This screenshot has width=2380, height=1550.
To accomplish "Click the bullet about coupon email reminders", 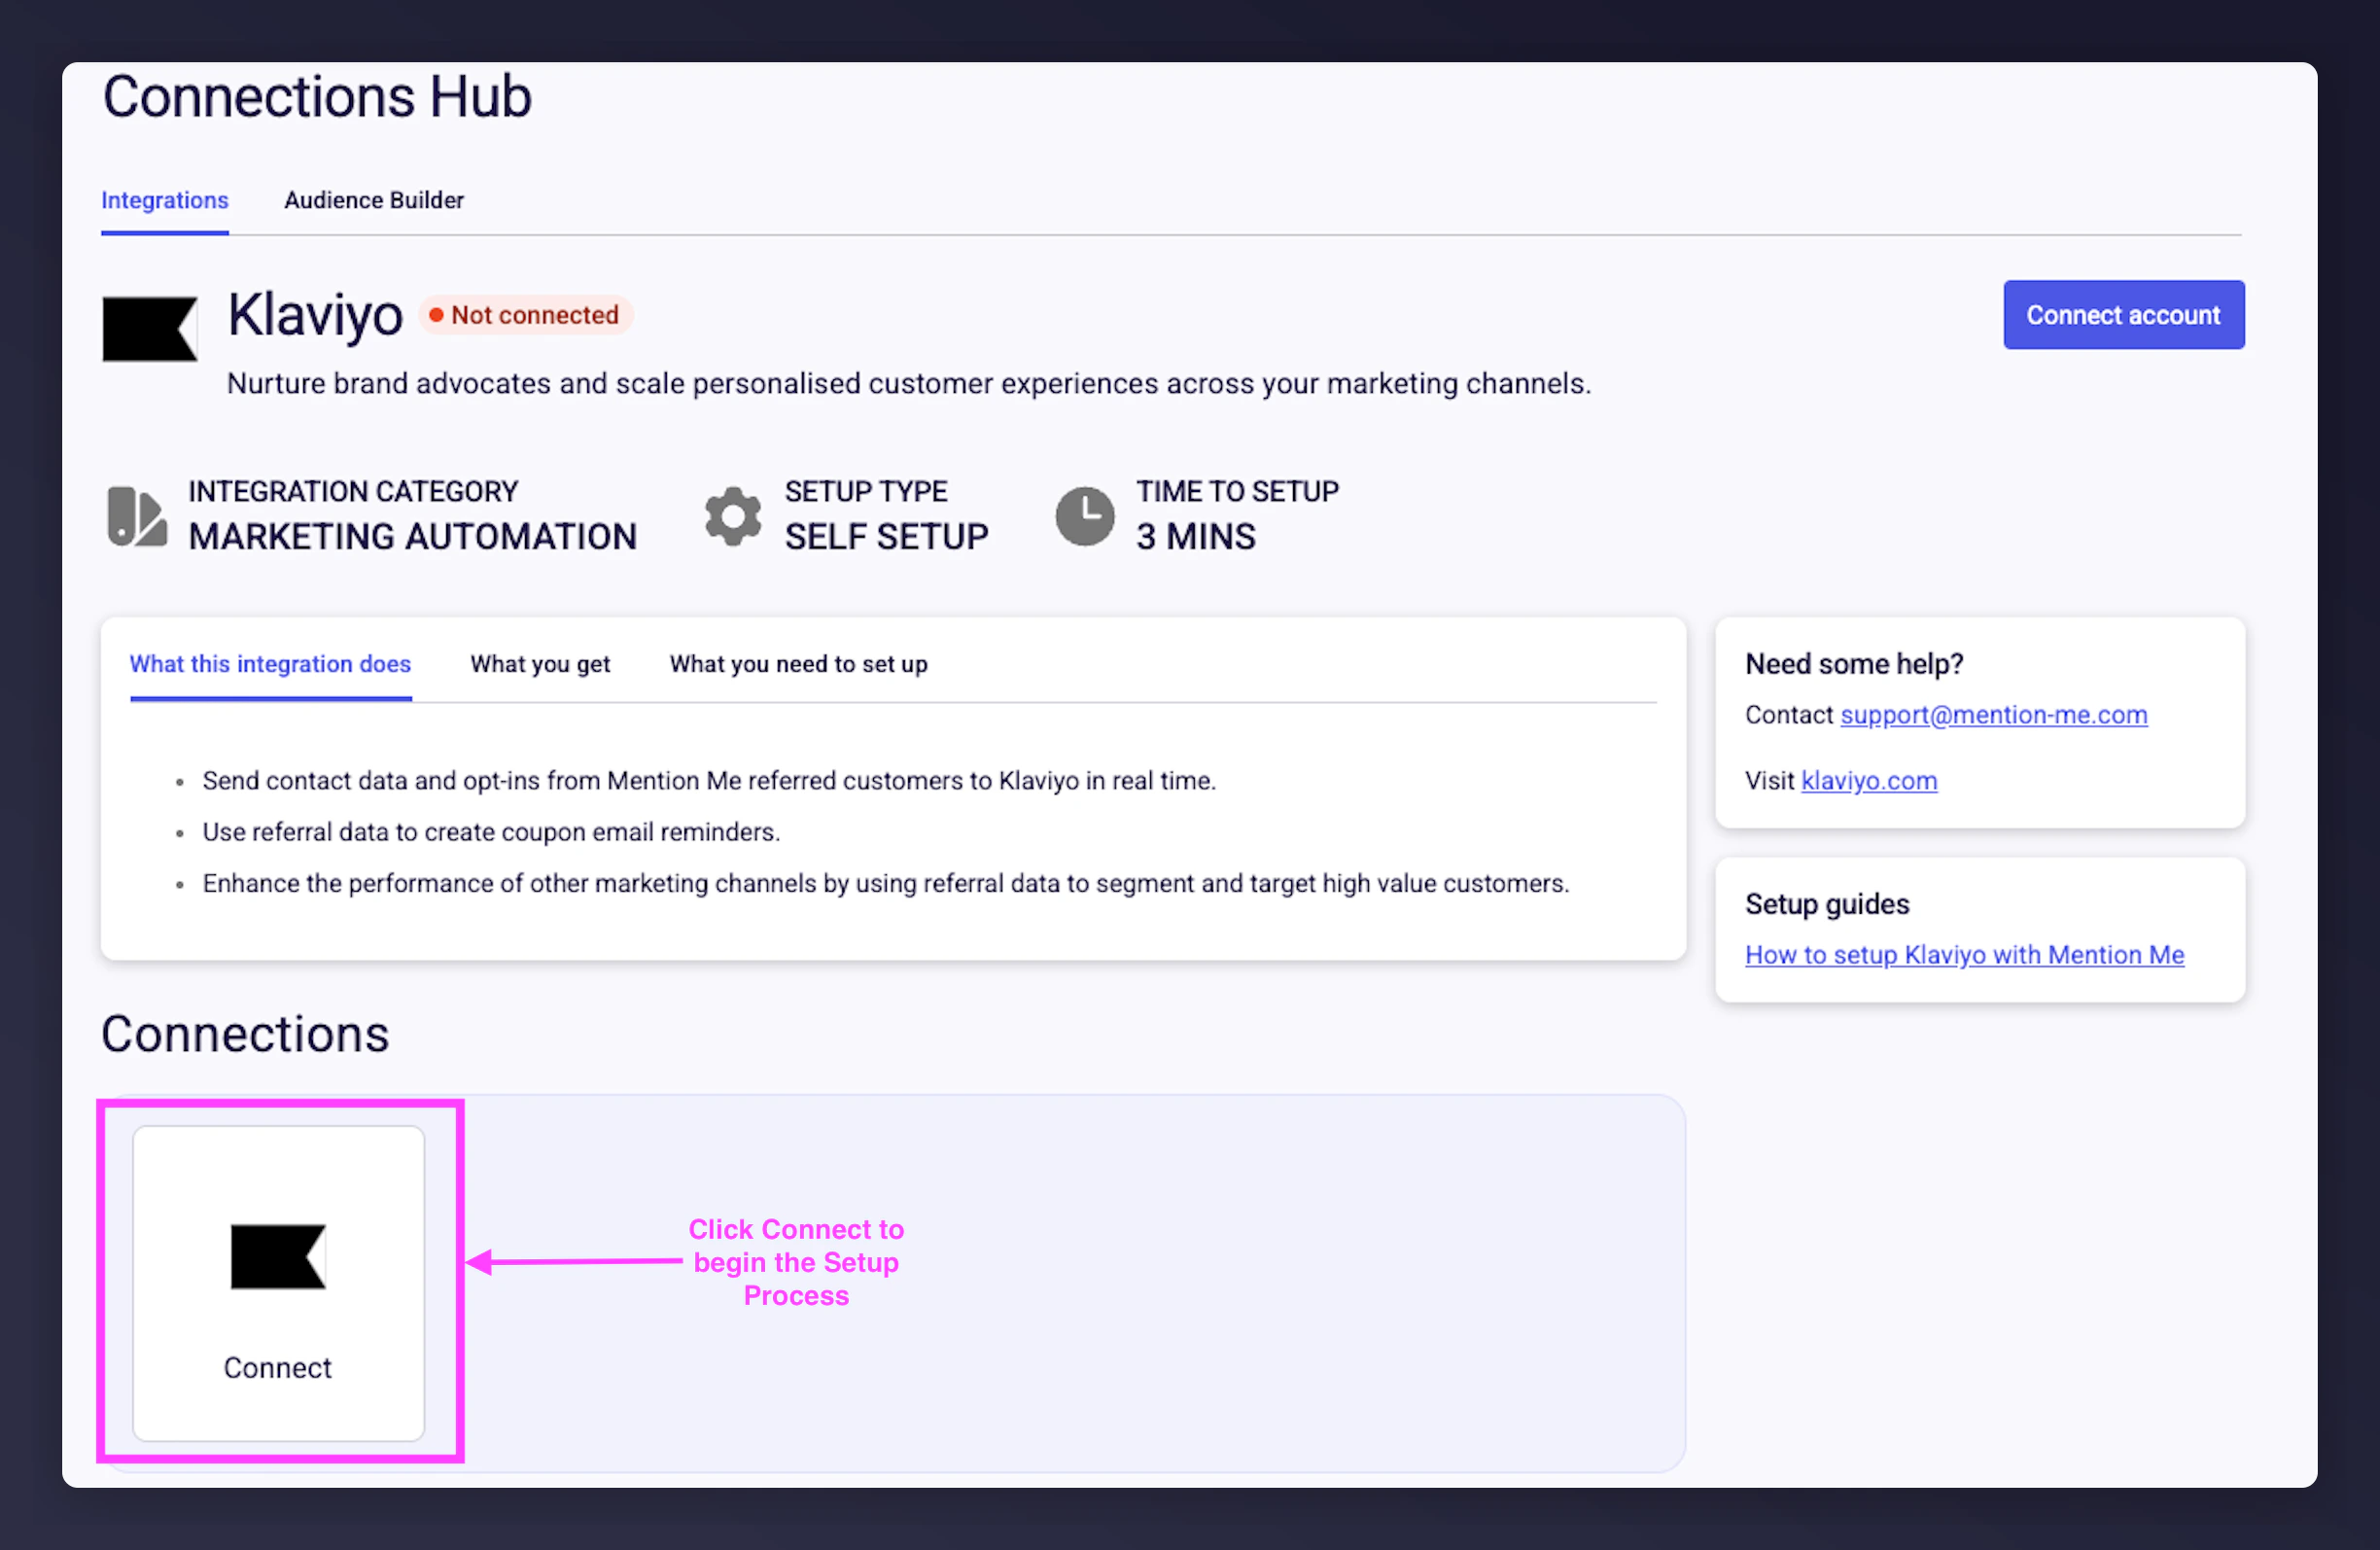I will [491, 832].
